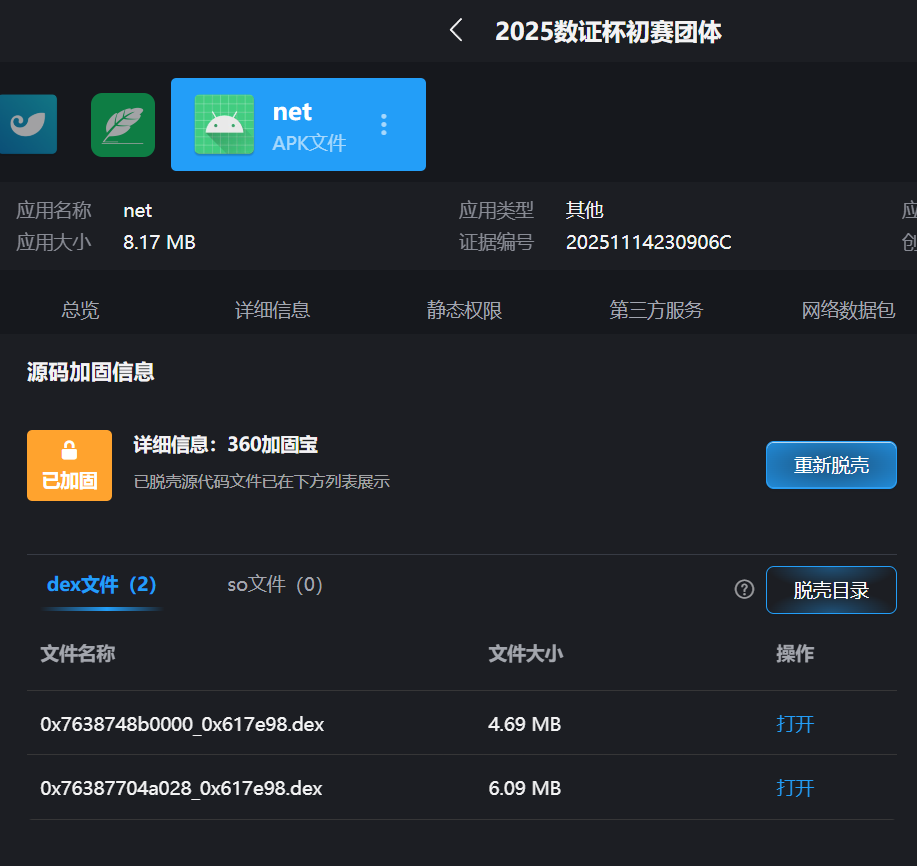Select the green feather app tile
Viewport: 917px width, 866px height.
[x=123, y=125]
